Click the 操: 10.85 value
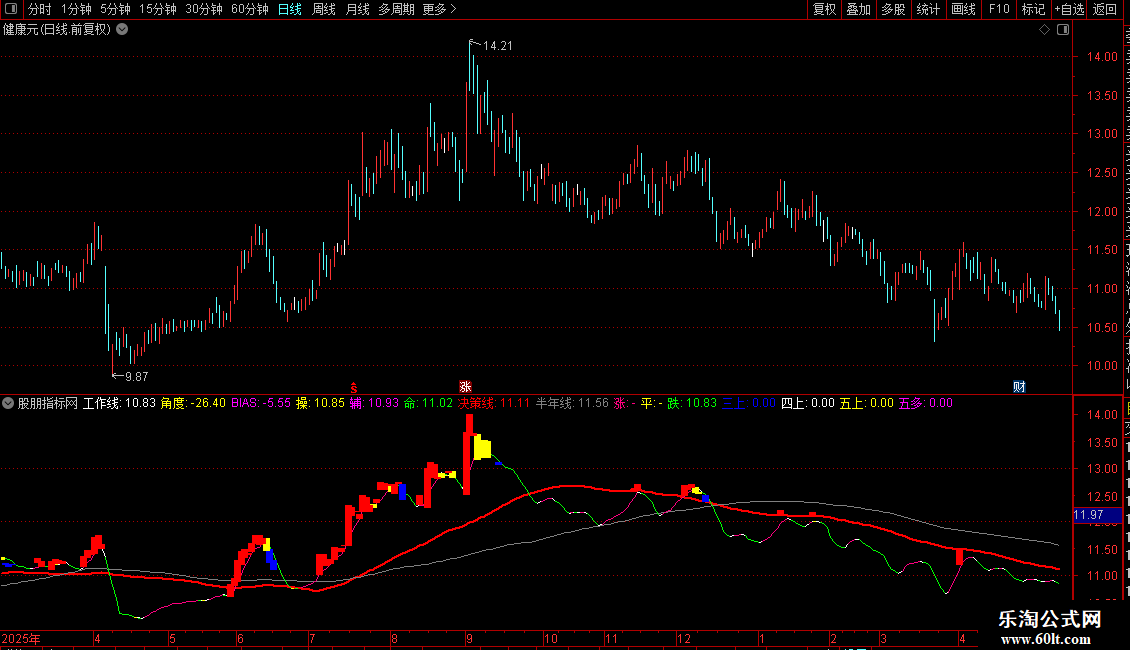The image size is (1130, 650). click(x=320, y=403)
